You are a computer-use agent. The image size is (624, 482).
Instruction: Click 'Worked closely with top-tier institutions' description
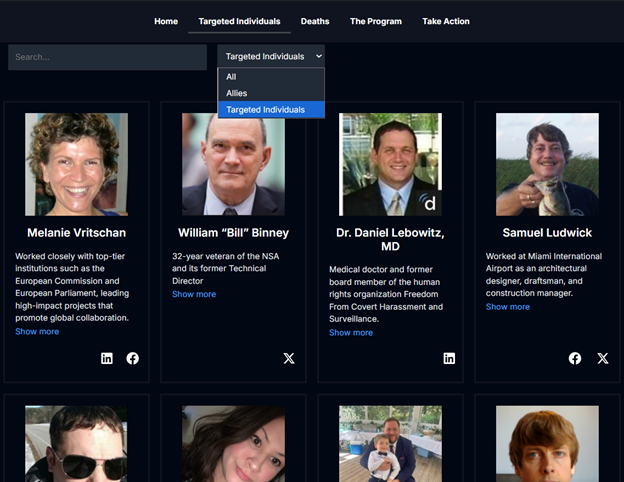point(72,287)
